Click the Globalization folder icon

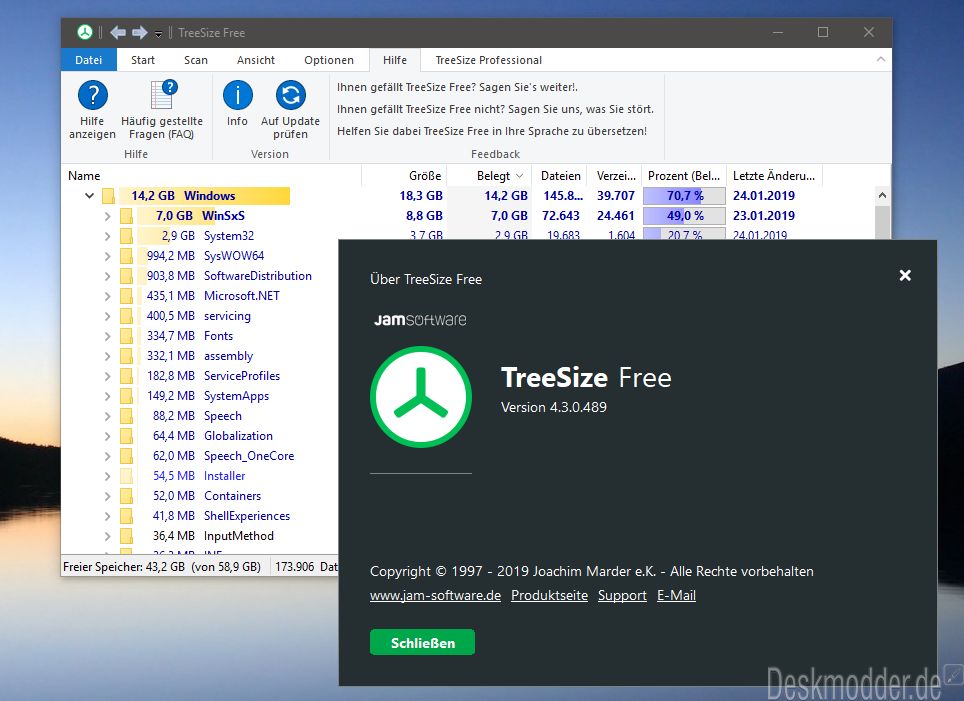tap(127, 436)
